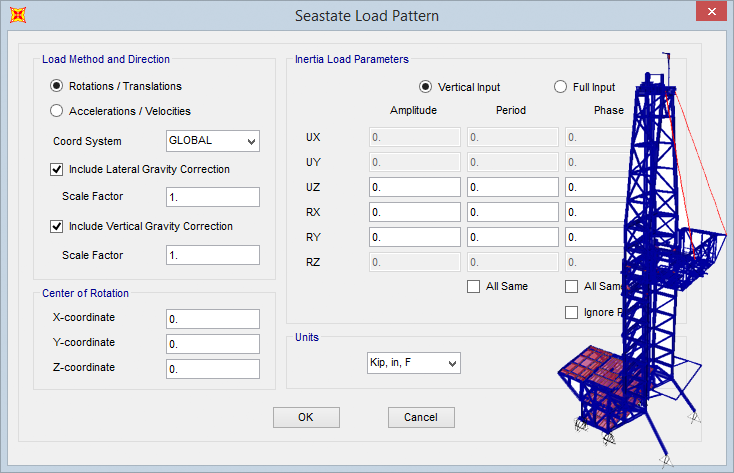Screen dimensions: 734x473
Task: Select the UZ Amplitude input box
Action: tap(414, 187)
